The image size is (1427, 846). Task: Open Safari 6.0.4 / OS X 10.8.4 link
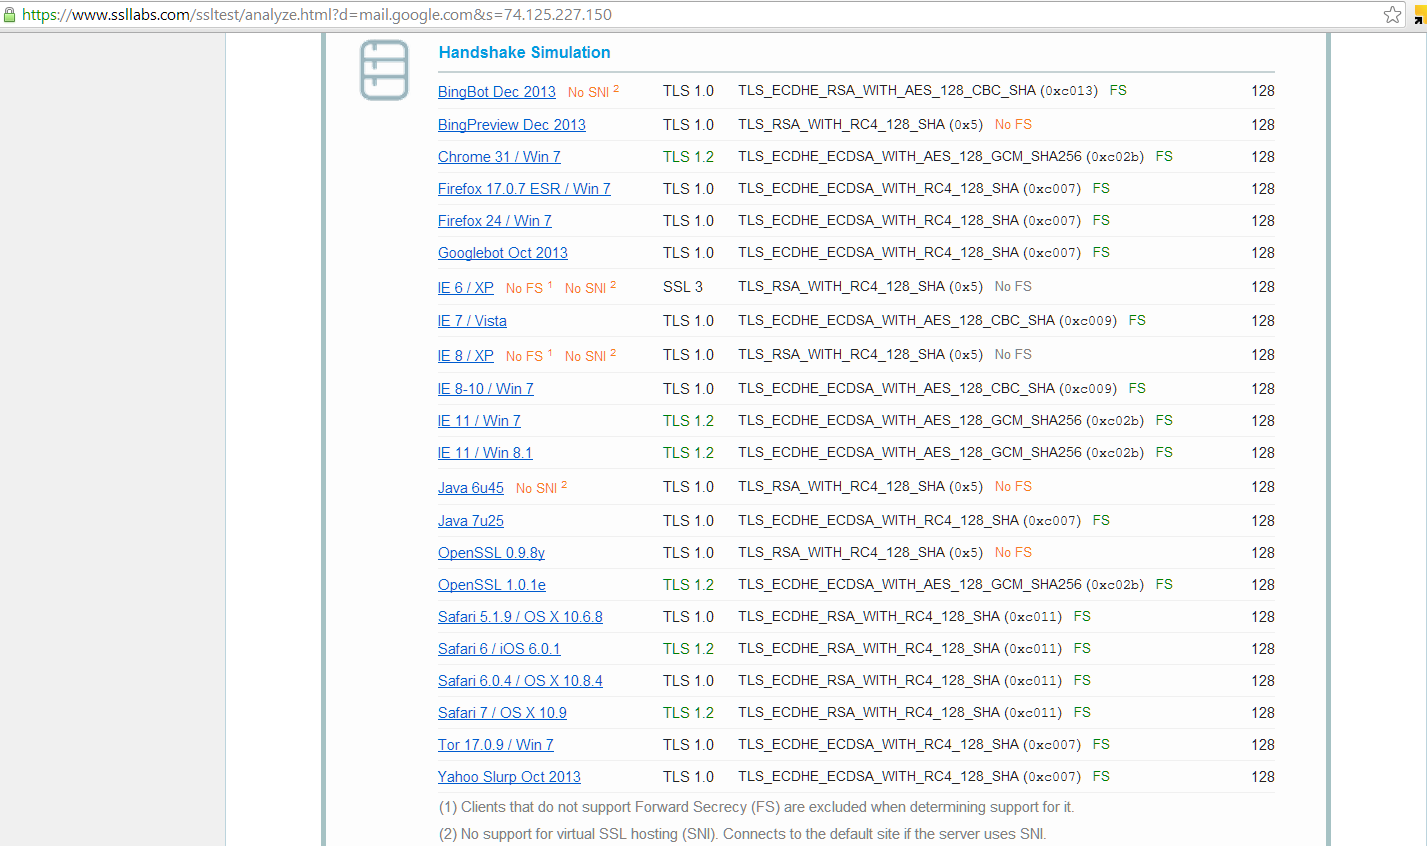click(520, 681)
